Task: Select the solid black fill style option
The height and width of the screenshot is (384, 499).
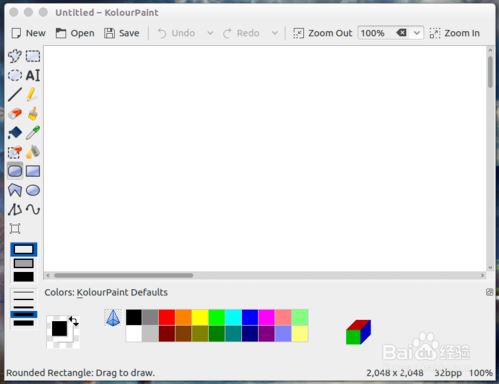Action: 23,277
